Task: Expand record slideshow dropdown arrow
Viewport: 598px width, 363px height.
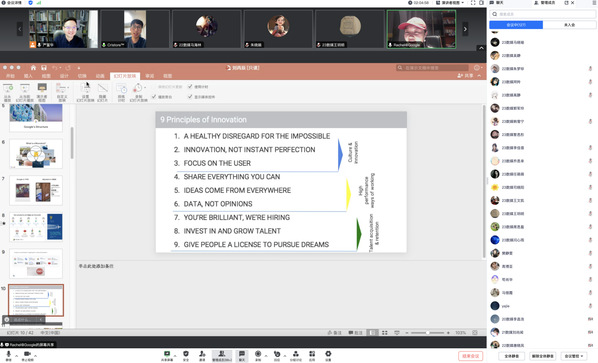Action: tap(145, 88)
